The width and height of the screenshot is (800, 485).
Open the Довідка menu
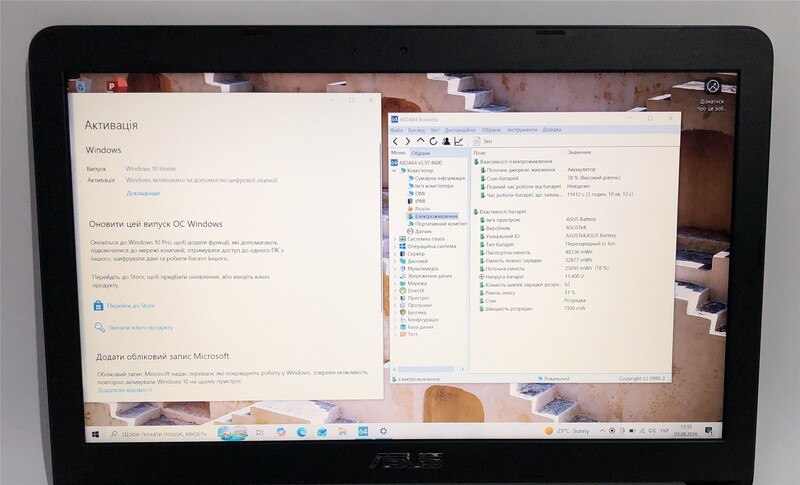coord(552,130)
